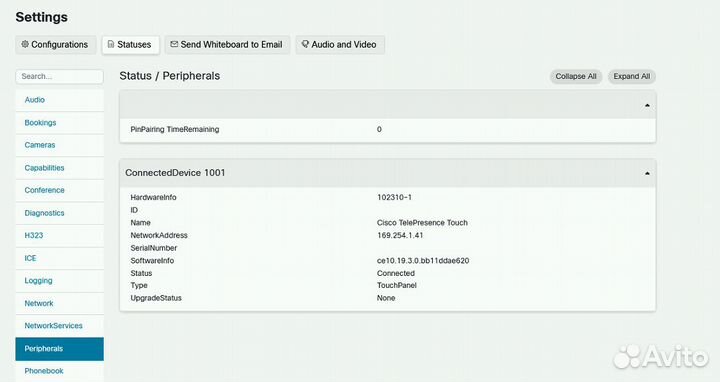Click the Settings page title
The height and width of the screenshot is (382, 720).
[x=42, y=17]
